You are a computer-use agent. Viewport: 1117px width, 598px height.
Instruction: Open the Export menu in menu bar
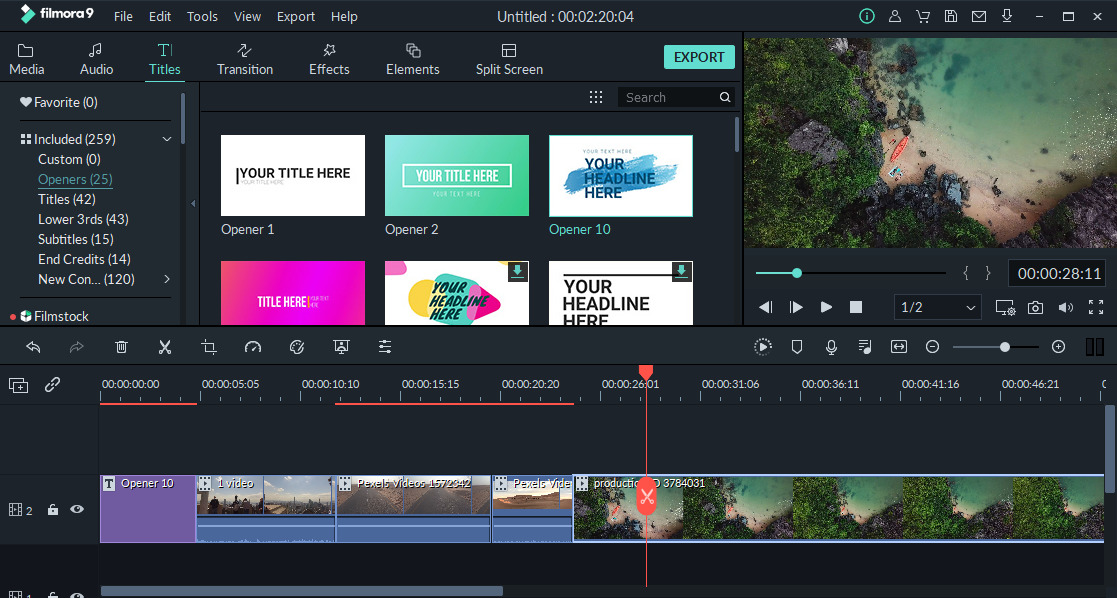point(296,17)
